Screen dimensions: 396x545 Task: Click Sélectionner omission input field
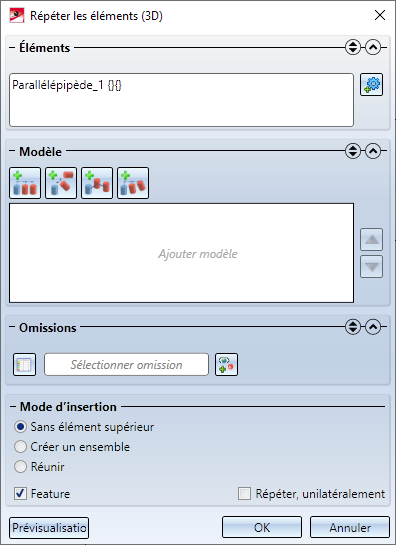click(127, 365)
